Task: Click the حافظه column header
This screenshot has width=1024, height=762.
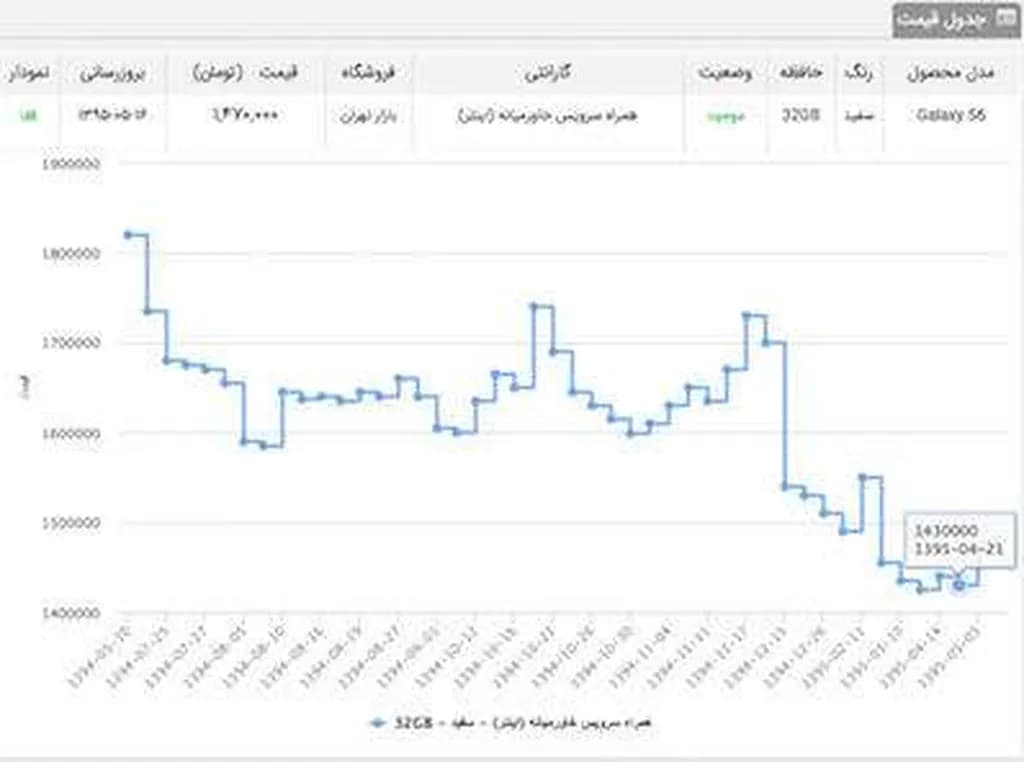Action: point(801,74)
